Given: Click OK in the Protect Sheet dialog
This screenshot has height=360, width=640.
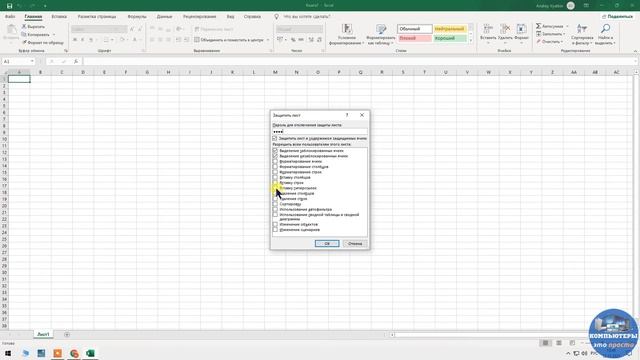Looking at the screenshot, I should click(x=327, y=243).
